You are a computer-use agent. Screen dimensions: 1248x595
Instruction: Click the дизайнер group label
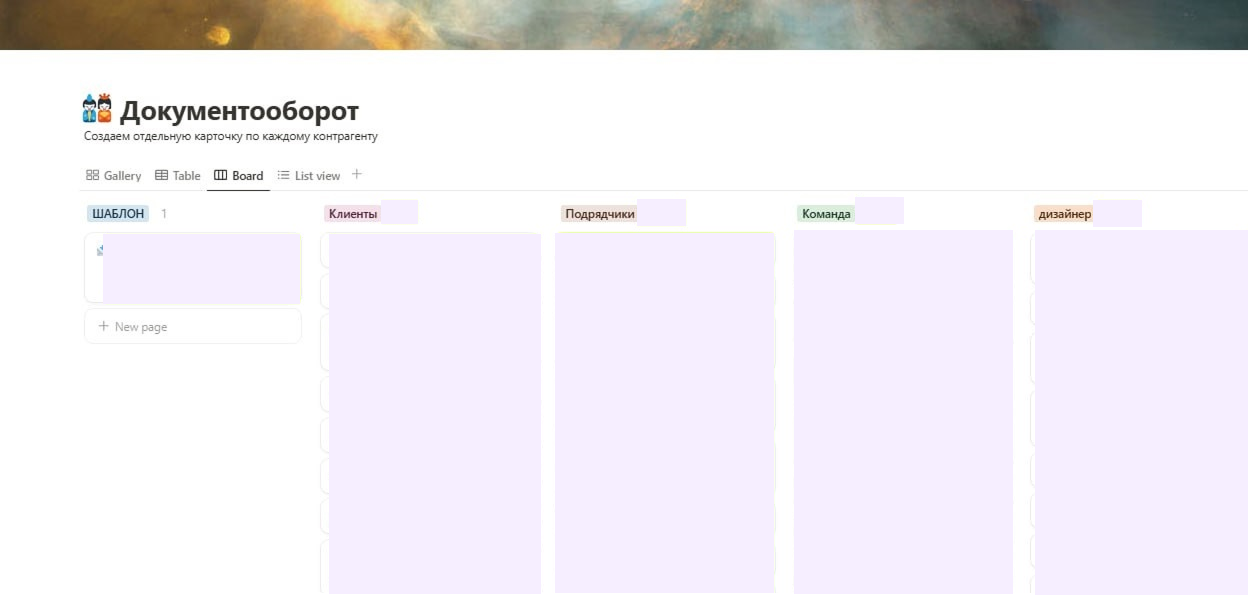pos(1065,214)
